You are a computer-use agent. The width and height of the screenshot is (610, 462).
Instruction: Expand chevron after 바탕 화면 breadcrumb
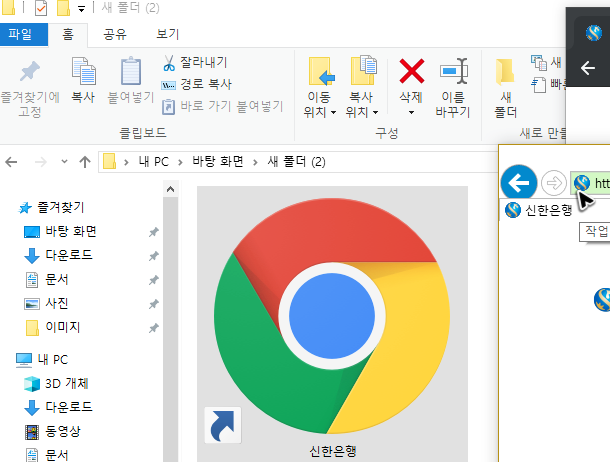coord(255,162)
